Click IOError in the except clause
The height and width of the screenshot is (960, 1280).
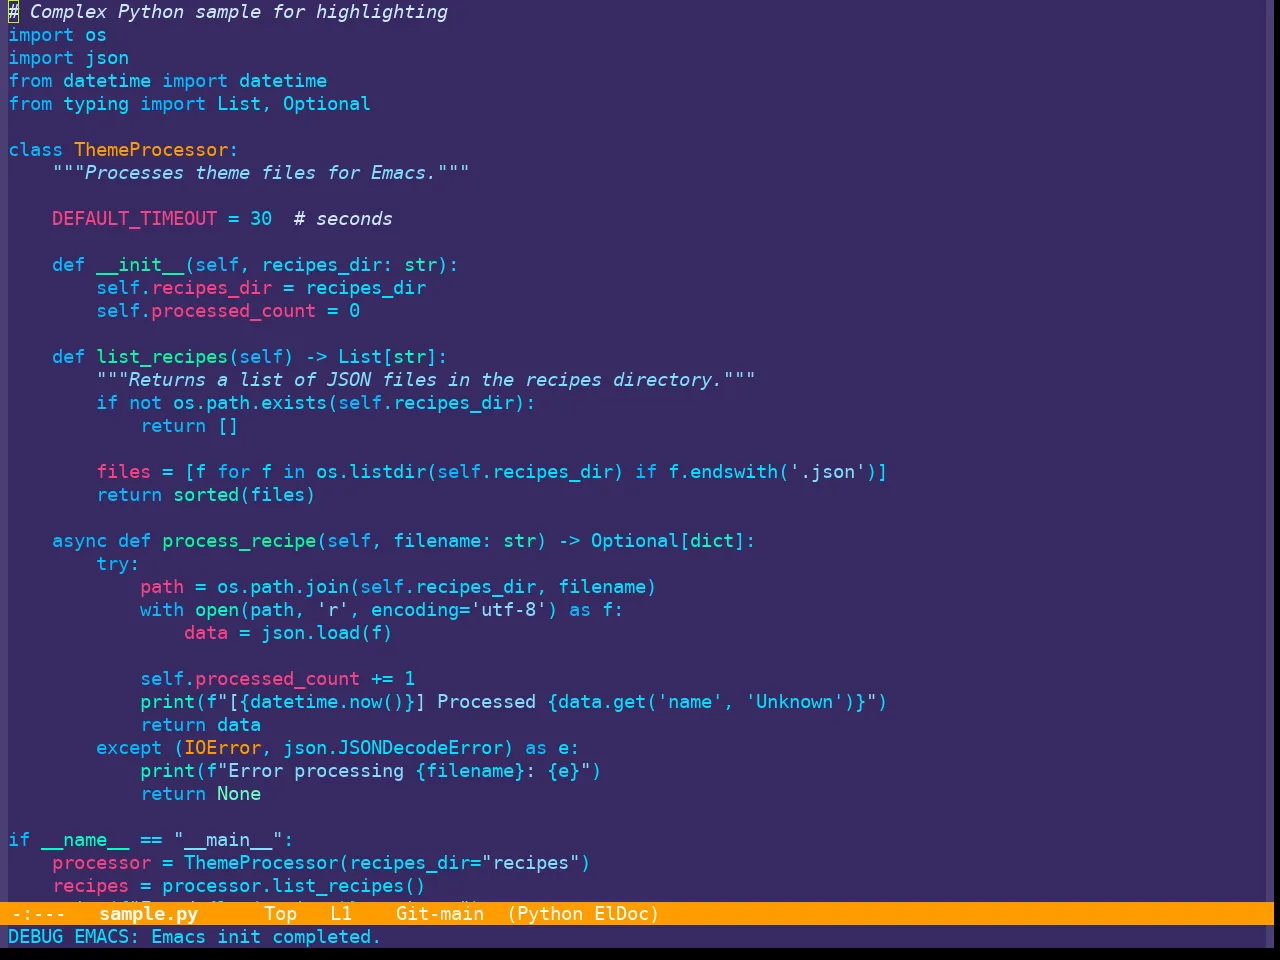click(x=222, y=748)
